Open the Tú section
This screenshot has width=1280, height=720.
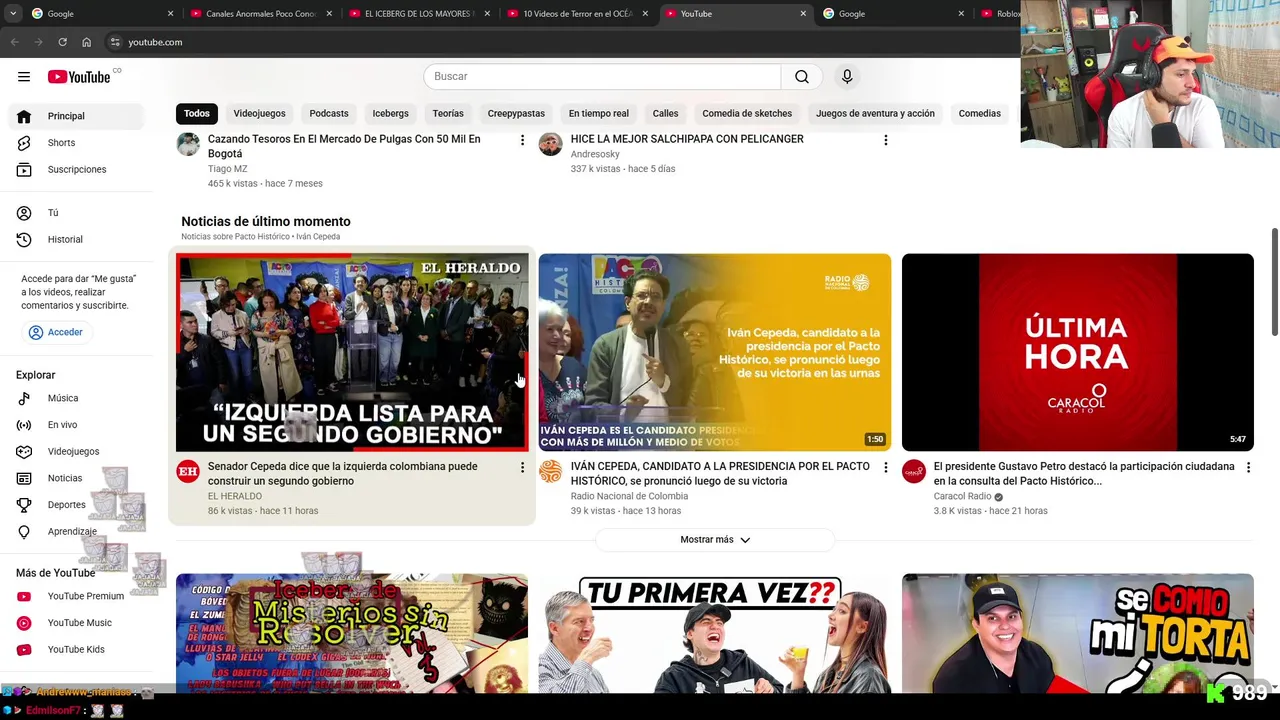pos(78,213)
